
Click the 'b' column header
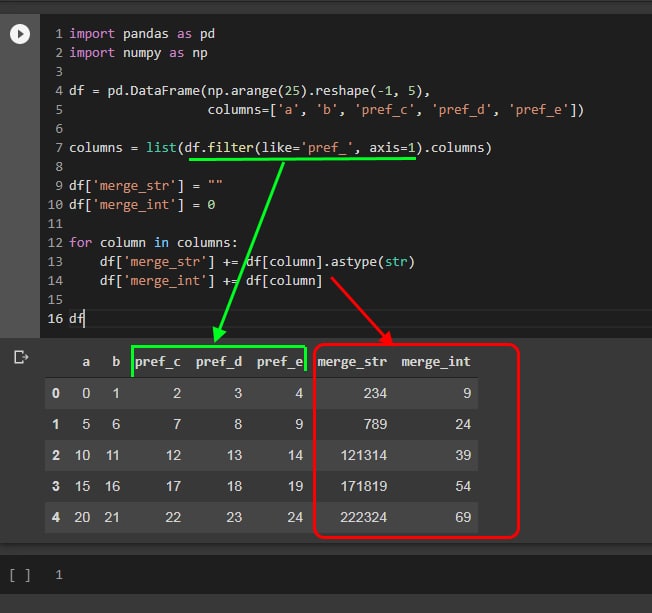(116, 361)
